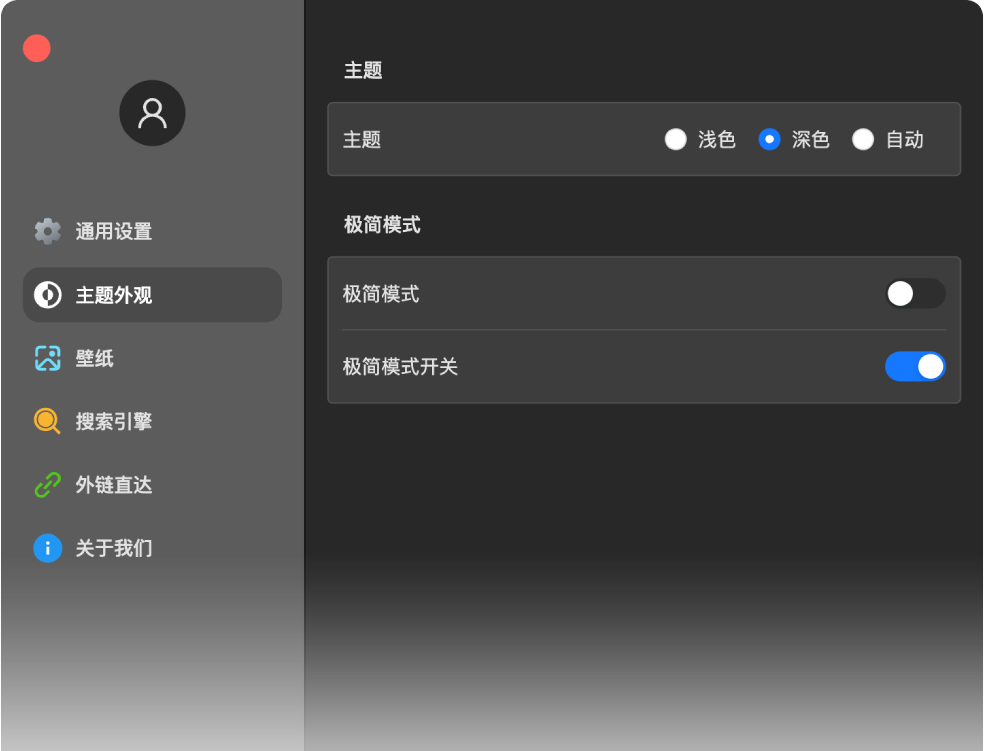Close the settings window with red button
984x751 pixels.
point(37,48)
